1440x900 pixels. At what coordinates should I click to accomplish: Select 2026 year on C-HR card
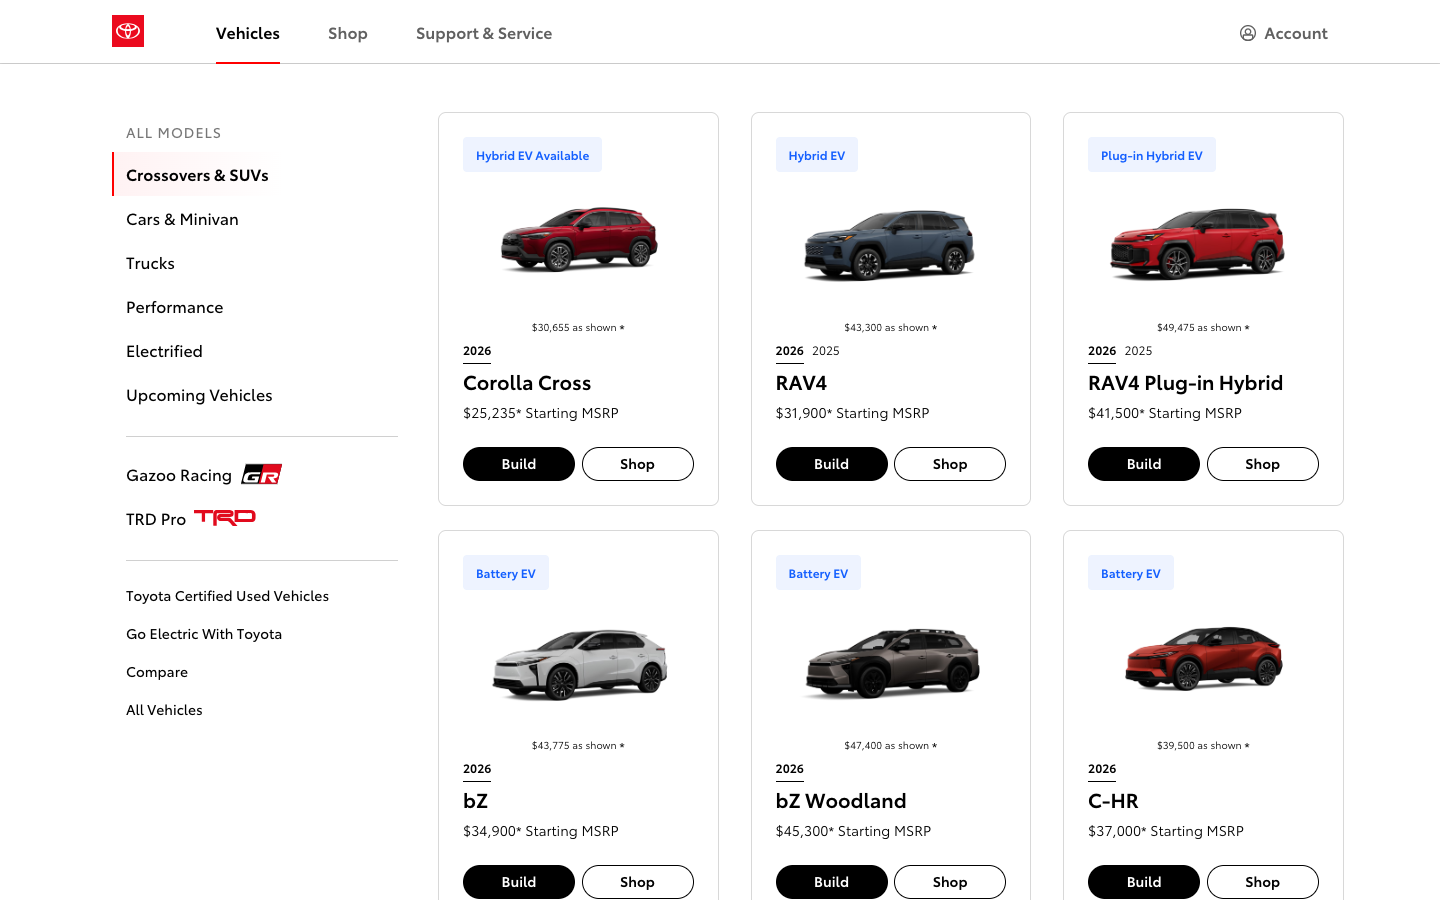tap(1102, 769)
